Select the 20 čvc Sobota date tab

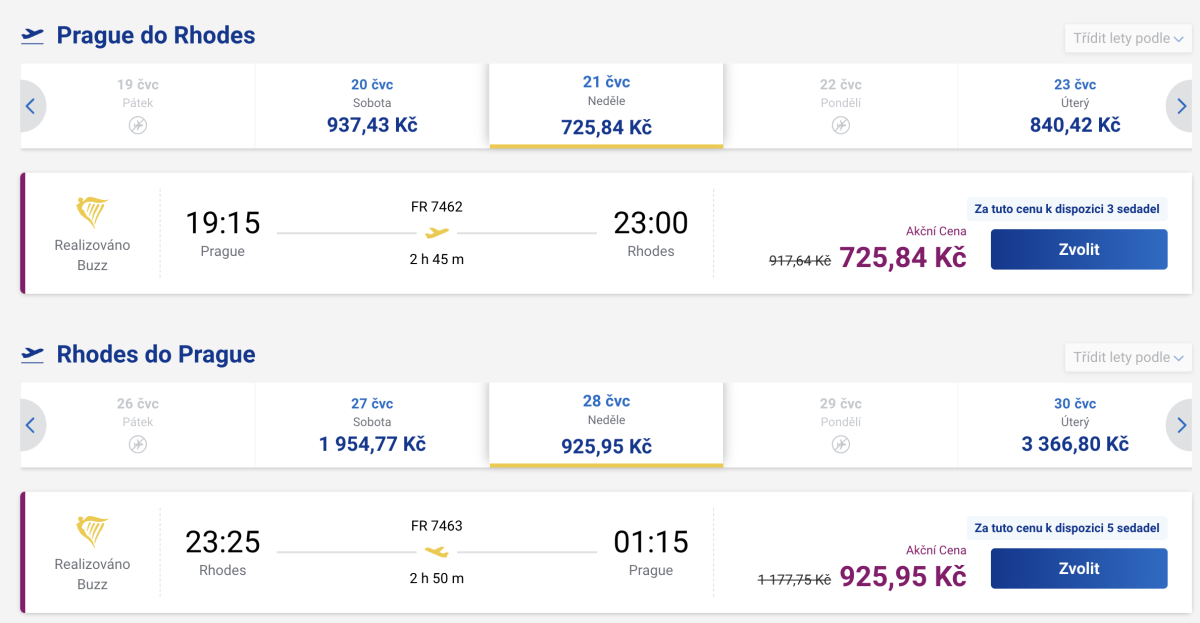(372, 106)
